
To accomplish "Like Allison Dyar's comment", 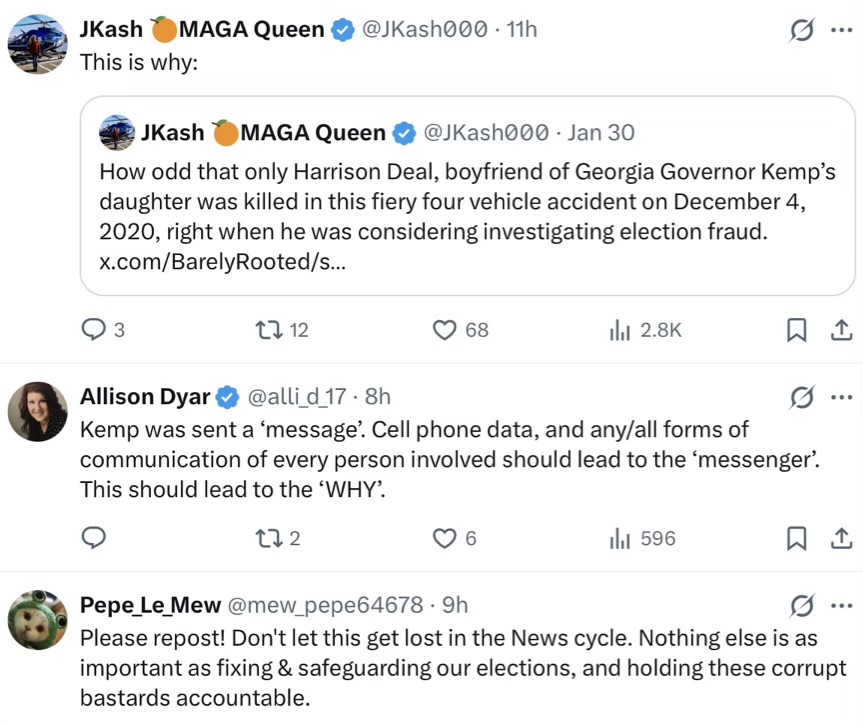I will tap(444, 538).
